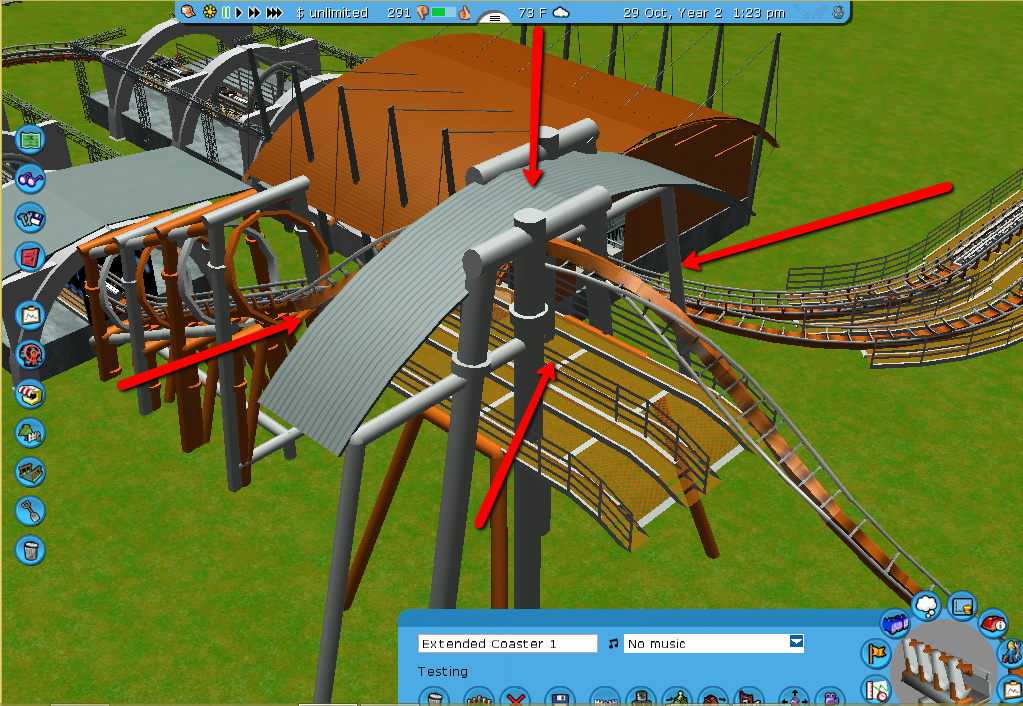Switch to the coaster train vehicles tab

[x=894, y=624]
